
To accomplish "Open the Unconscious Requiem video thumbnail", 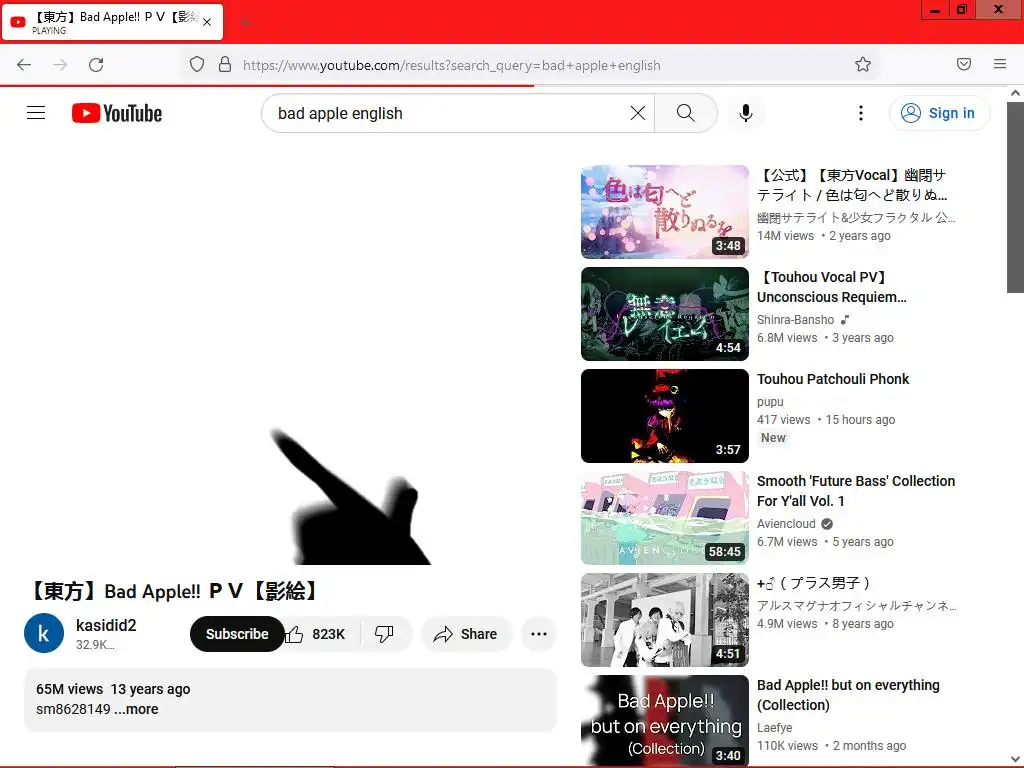I will 665,314.
